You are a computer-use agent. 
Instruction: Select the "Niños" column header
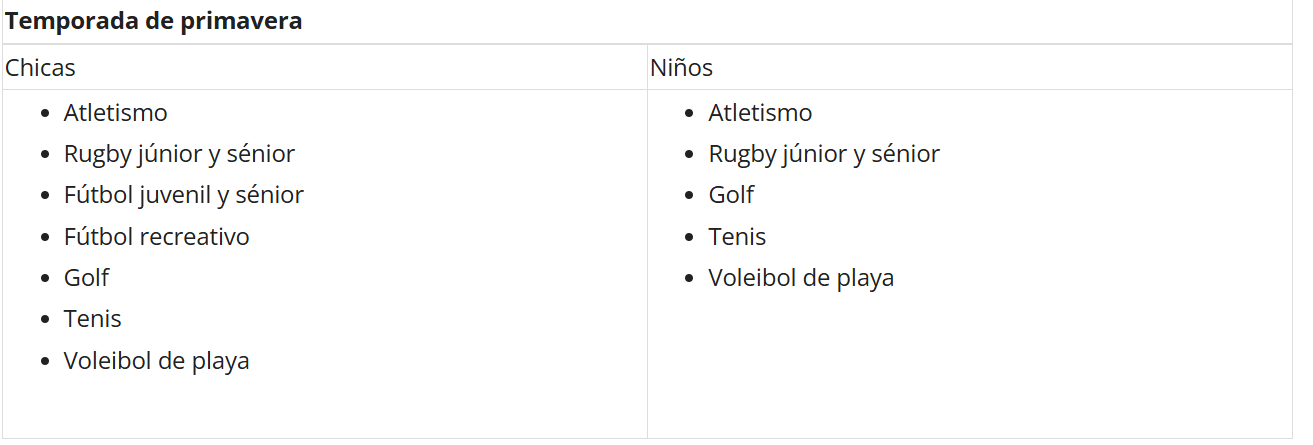(681, 68)
